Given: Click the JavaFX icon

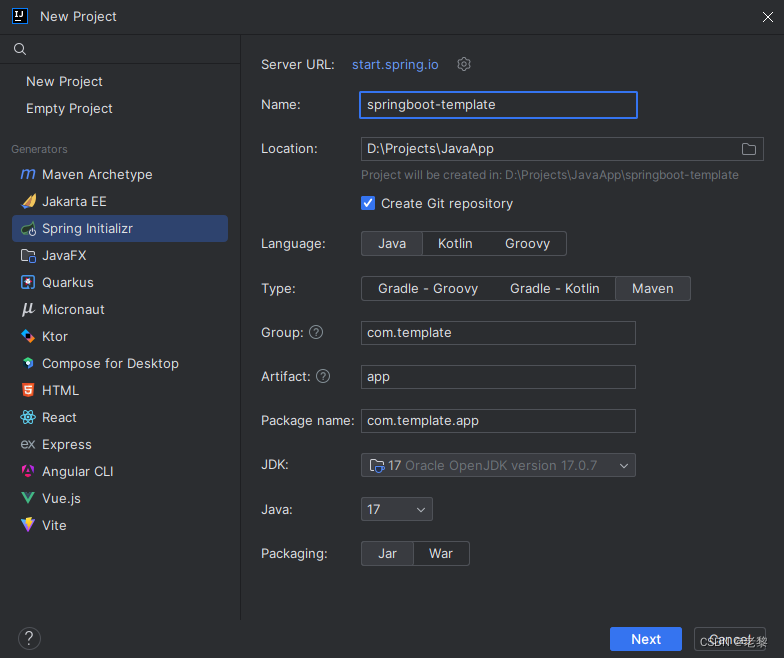Looking at the screenshot, I should coord(28,256).
